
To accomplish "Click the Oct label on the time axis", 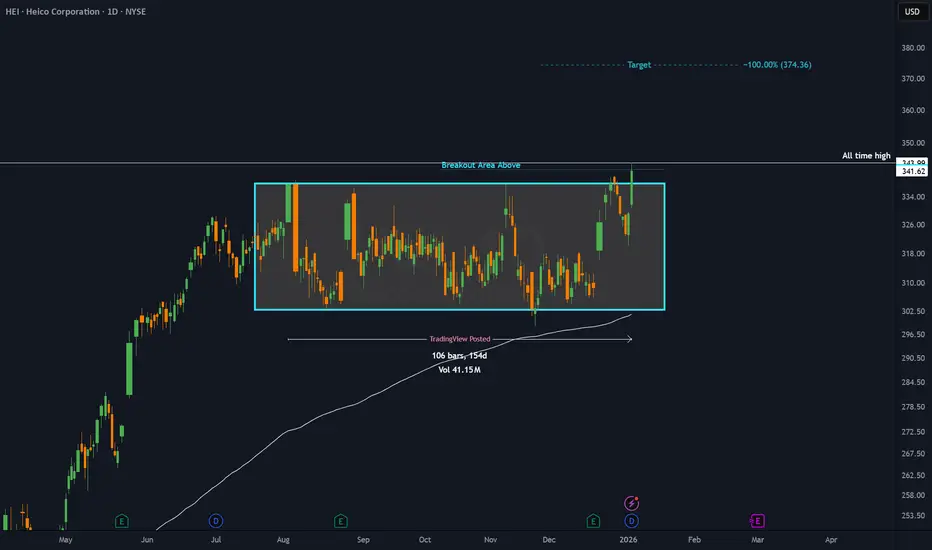I will pos(424,540).
